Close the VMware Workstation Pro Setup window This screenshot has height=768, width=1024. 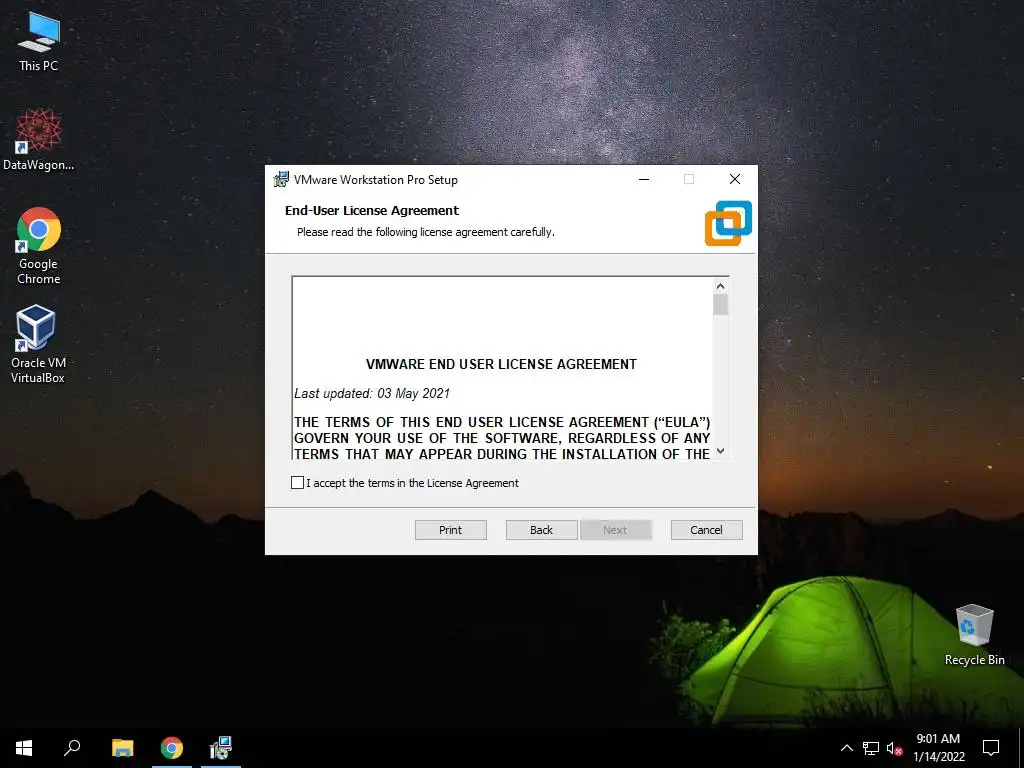pyautogui.click(x=735, y=179)
